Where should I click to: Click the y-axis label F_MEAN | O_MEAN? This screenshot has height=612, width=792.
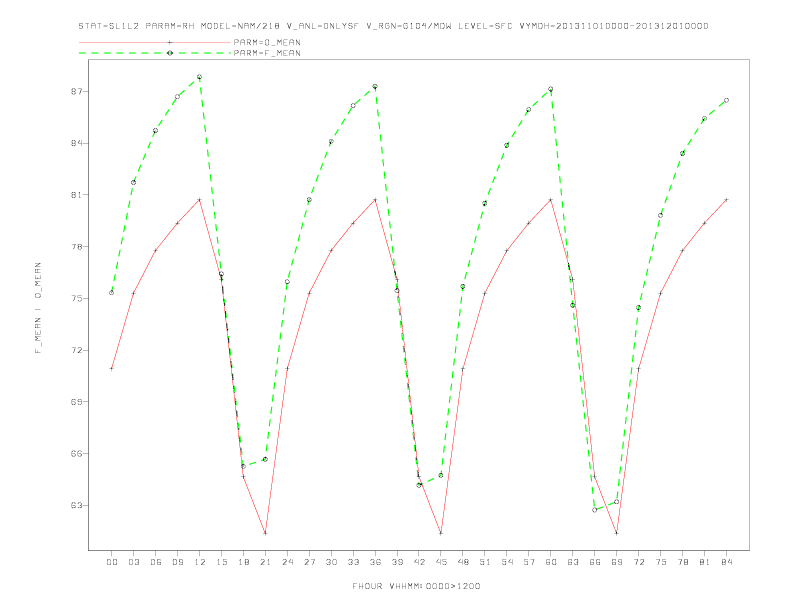(38, 308)
